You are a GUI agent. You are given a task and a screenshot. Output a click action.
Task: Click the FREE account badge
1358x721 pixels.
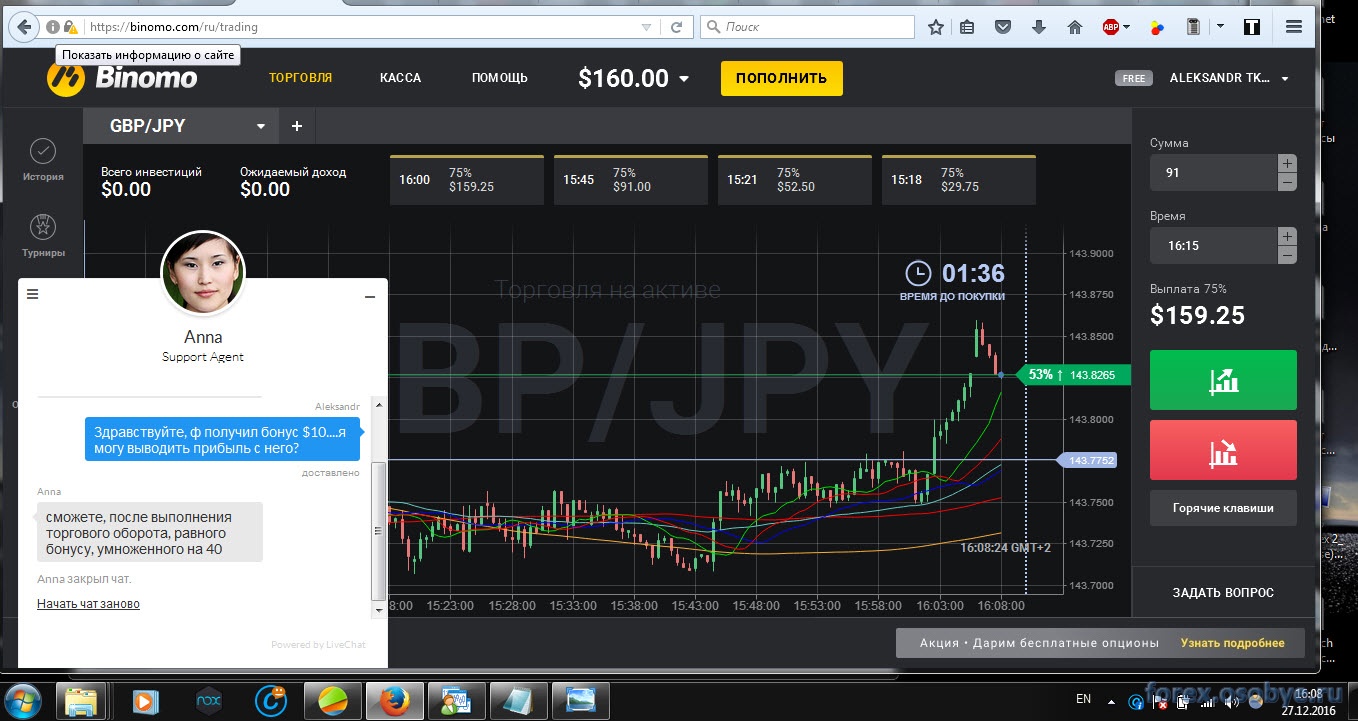point(1134,79)
